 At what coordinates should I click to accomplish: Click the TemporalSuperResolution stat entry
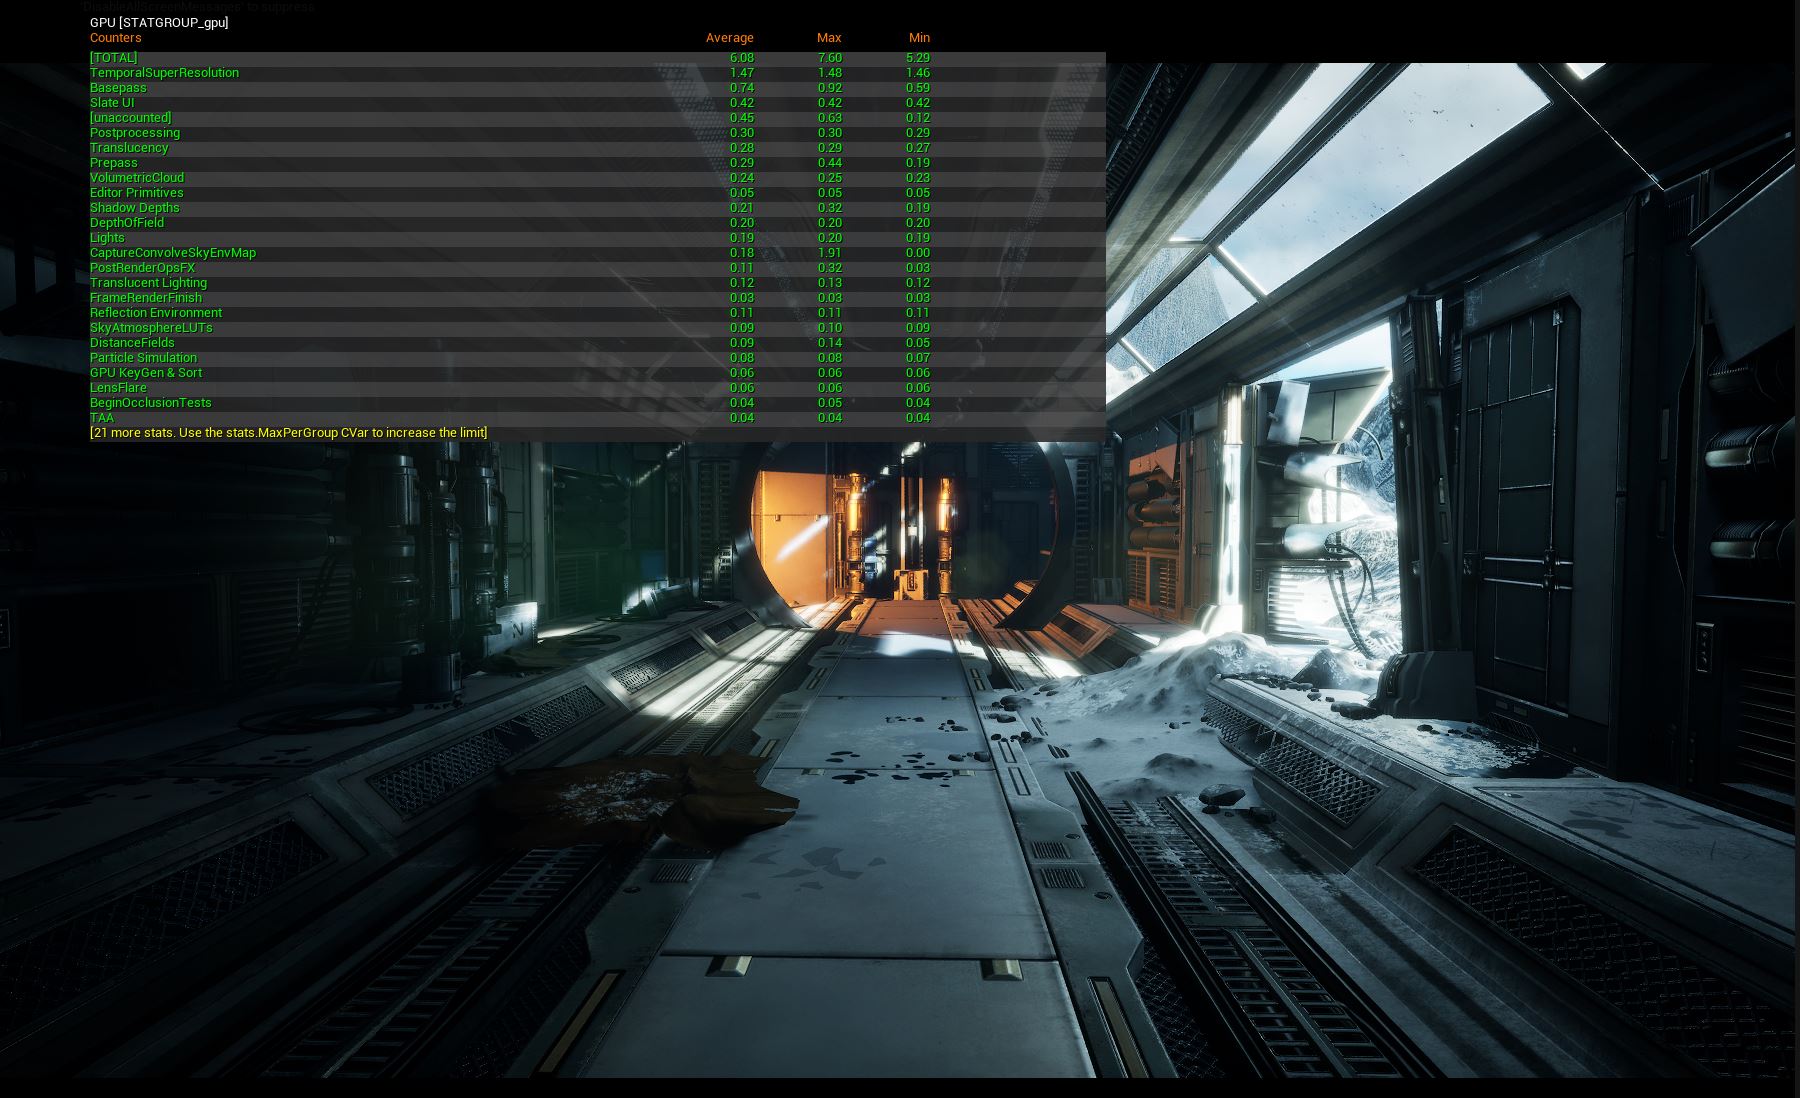tap(163, 73)
